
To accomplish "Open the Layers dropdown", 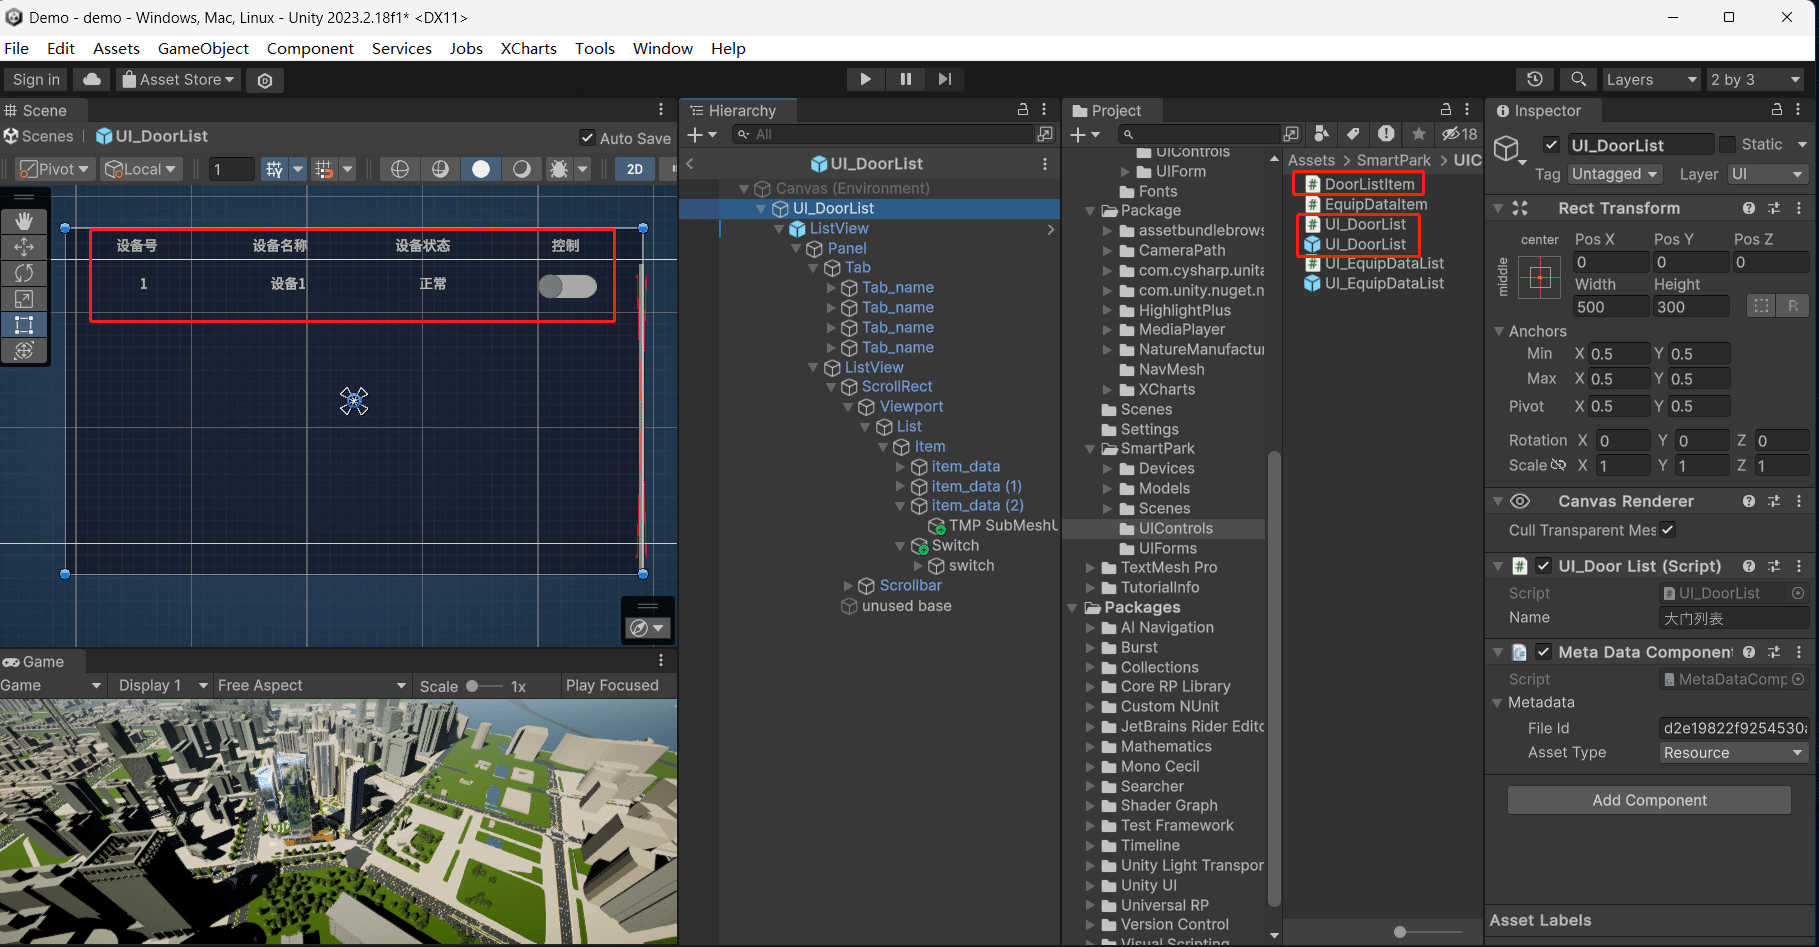I will (x=1650, y=79).
